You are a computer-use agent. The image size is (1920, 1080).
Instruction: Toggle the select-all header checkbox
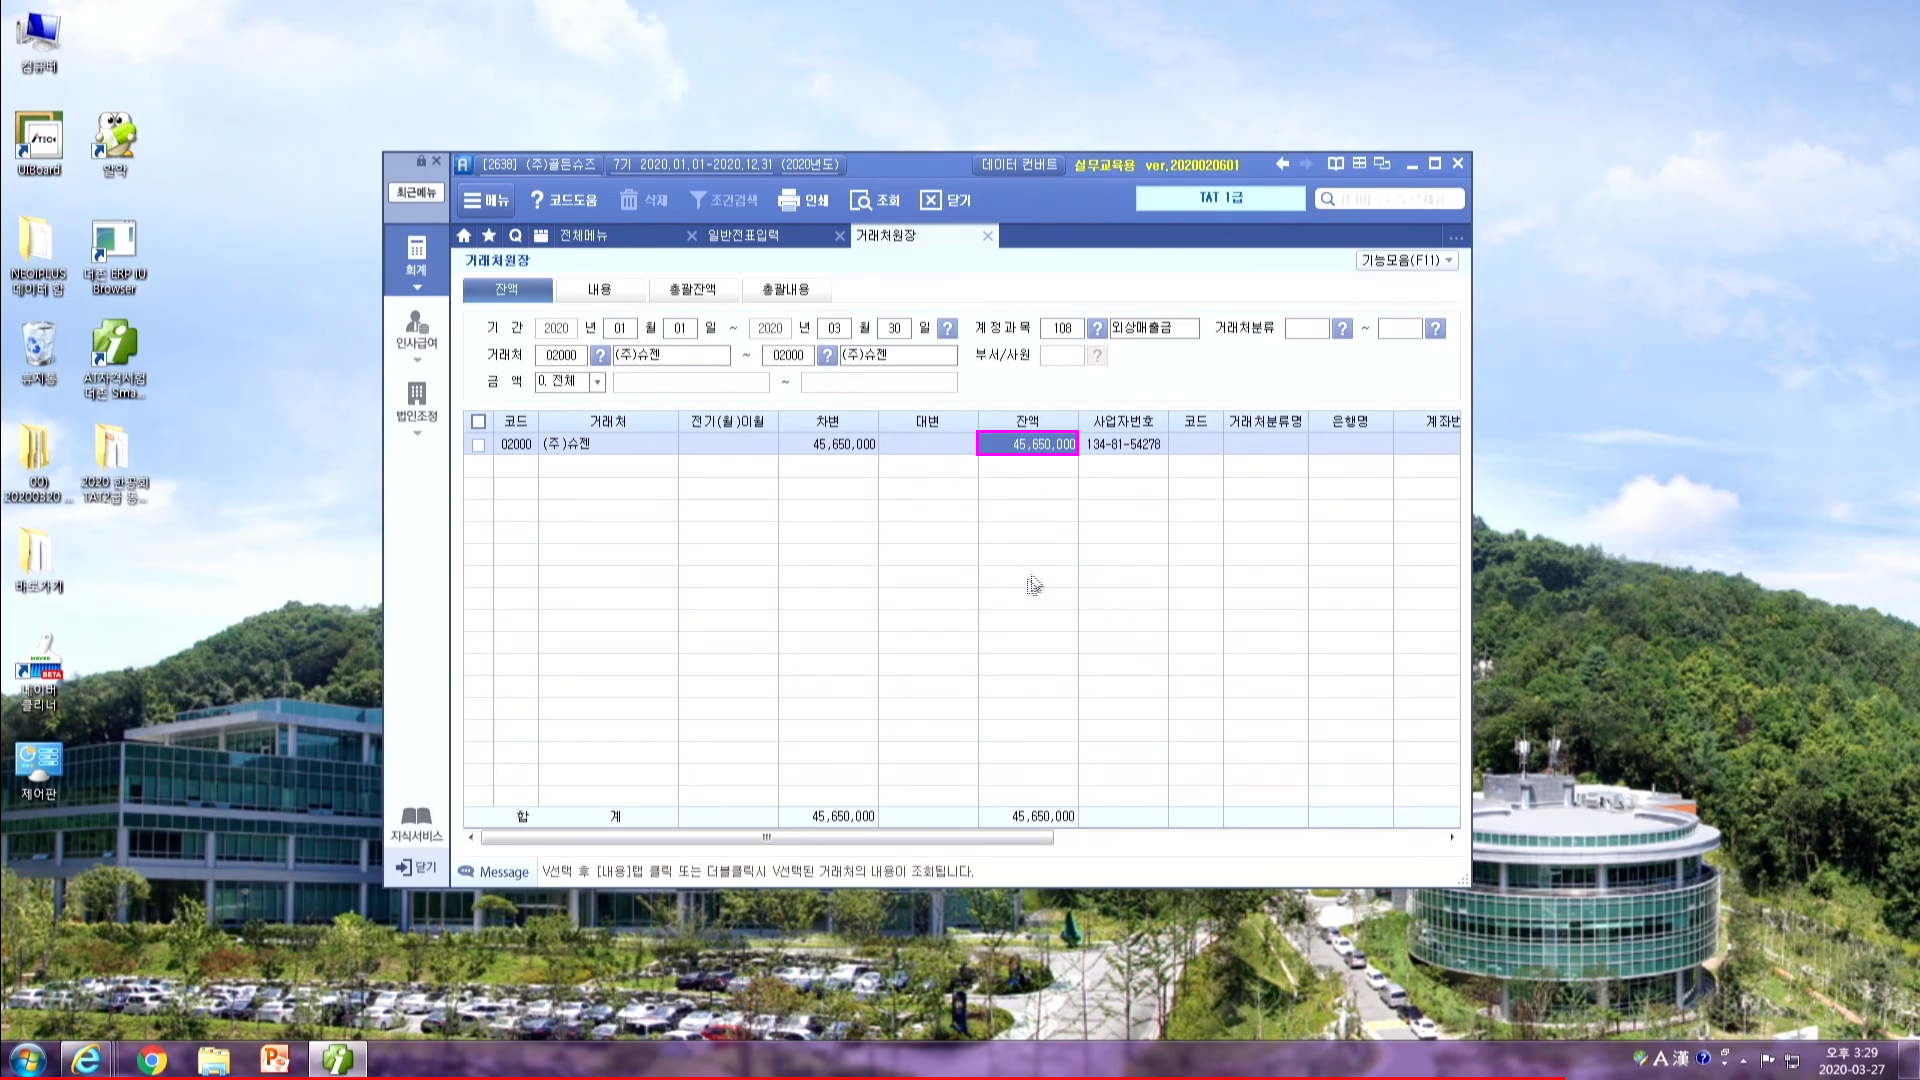point(478,422)
